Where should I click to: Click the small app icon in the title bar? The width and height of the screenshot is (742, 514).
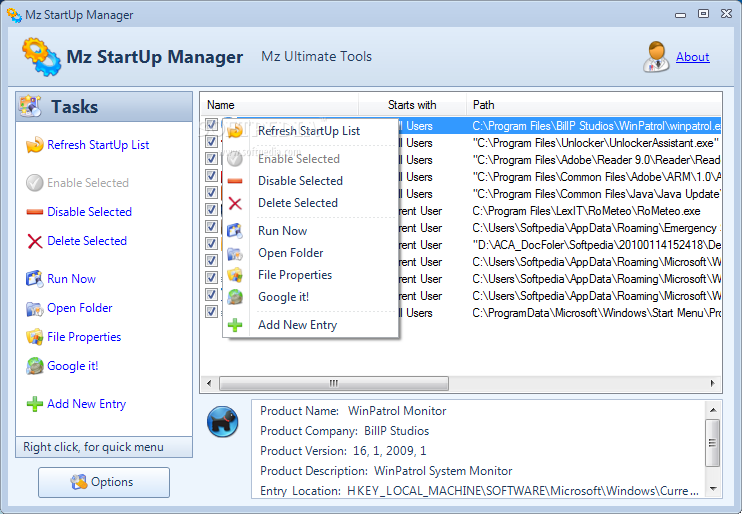click(x=14, y=15)
